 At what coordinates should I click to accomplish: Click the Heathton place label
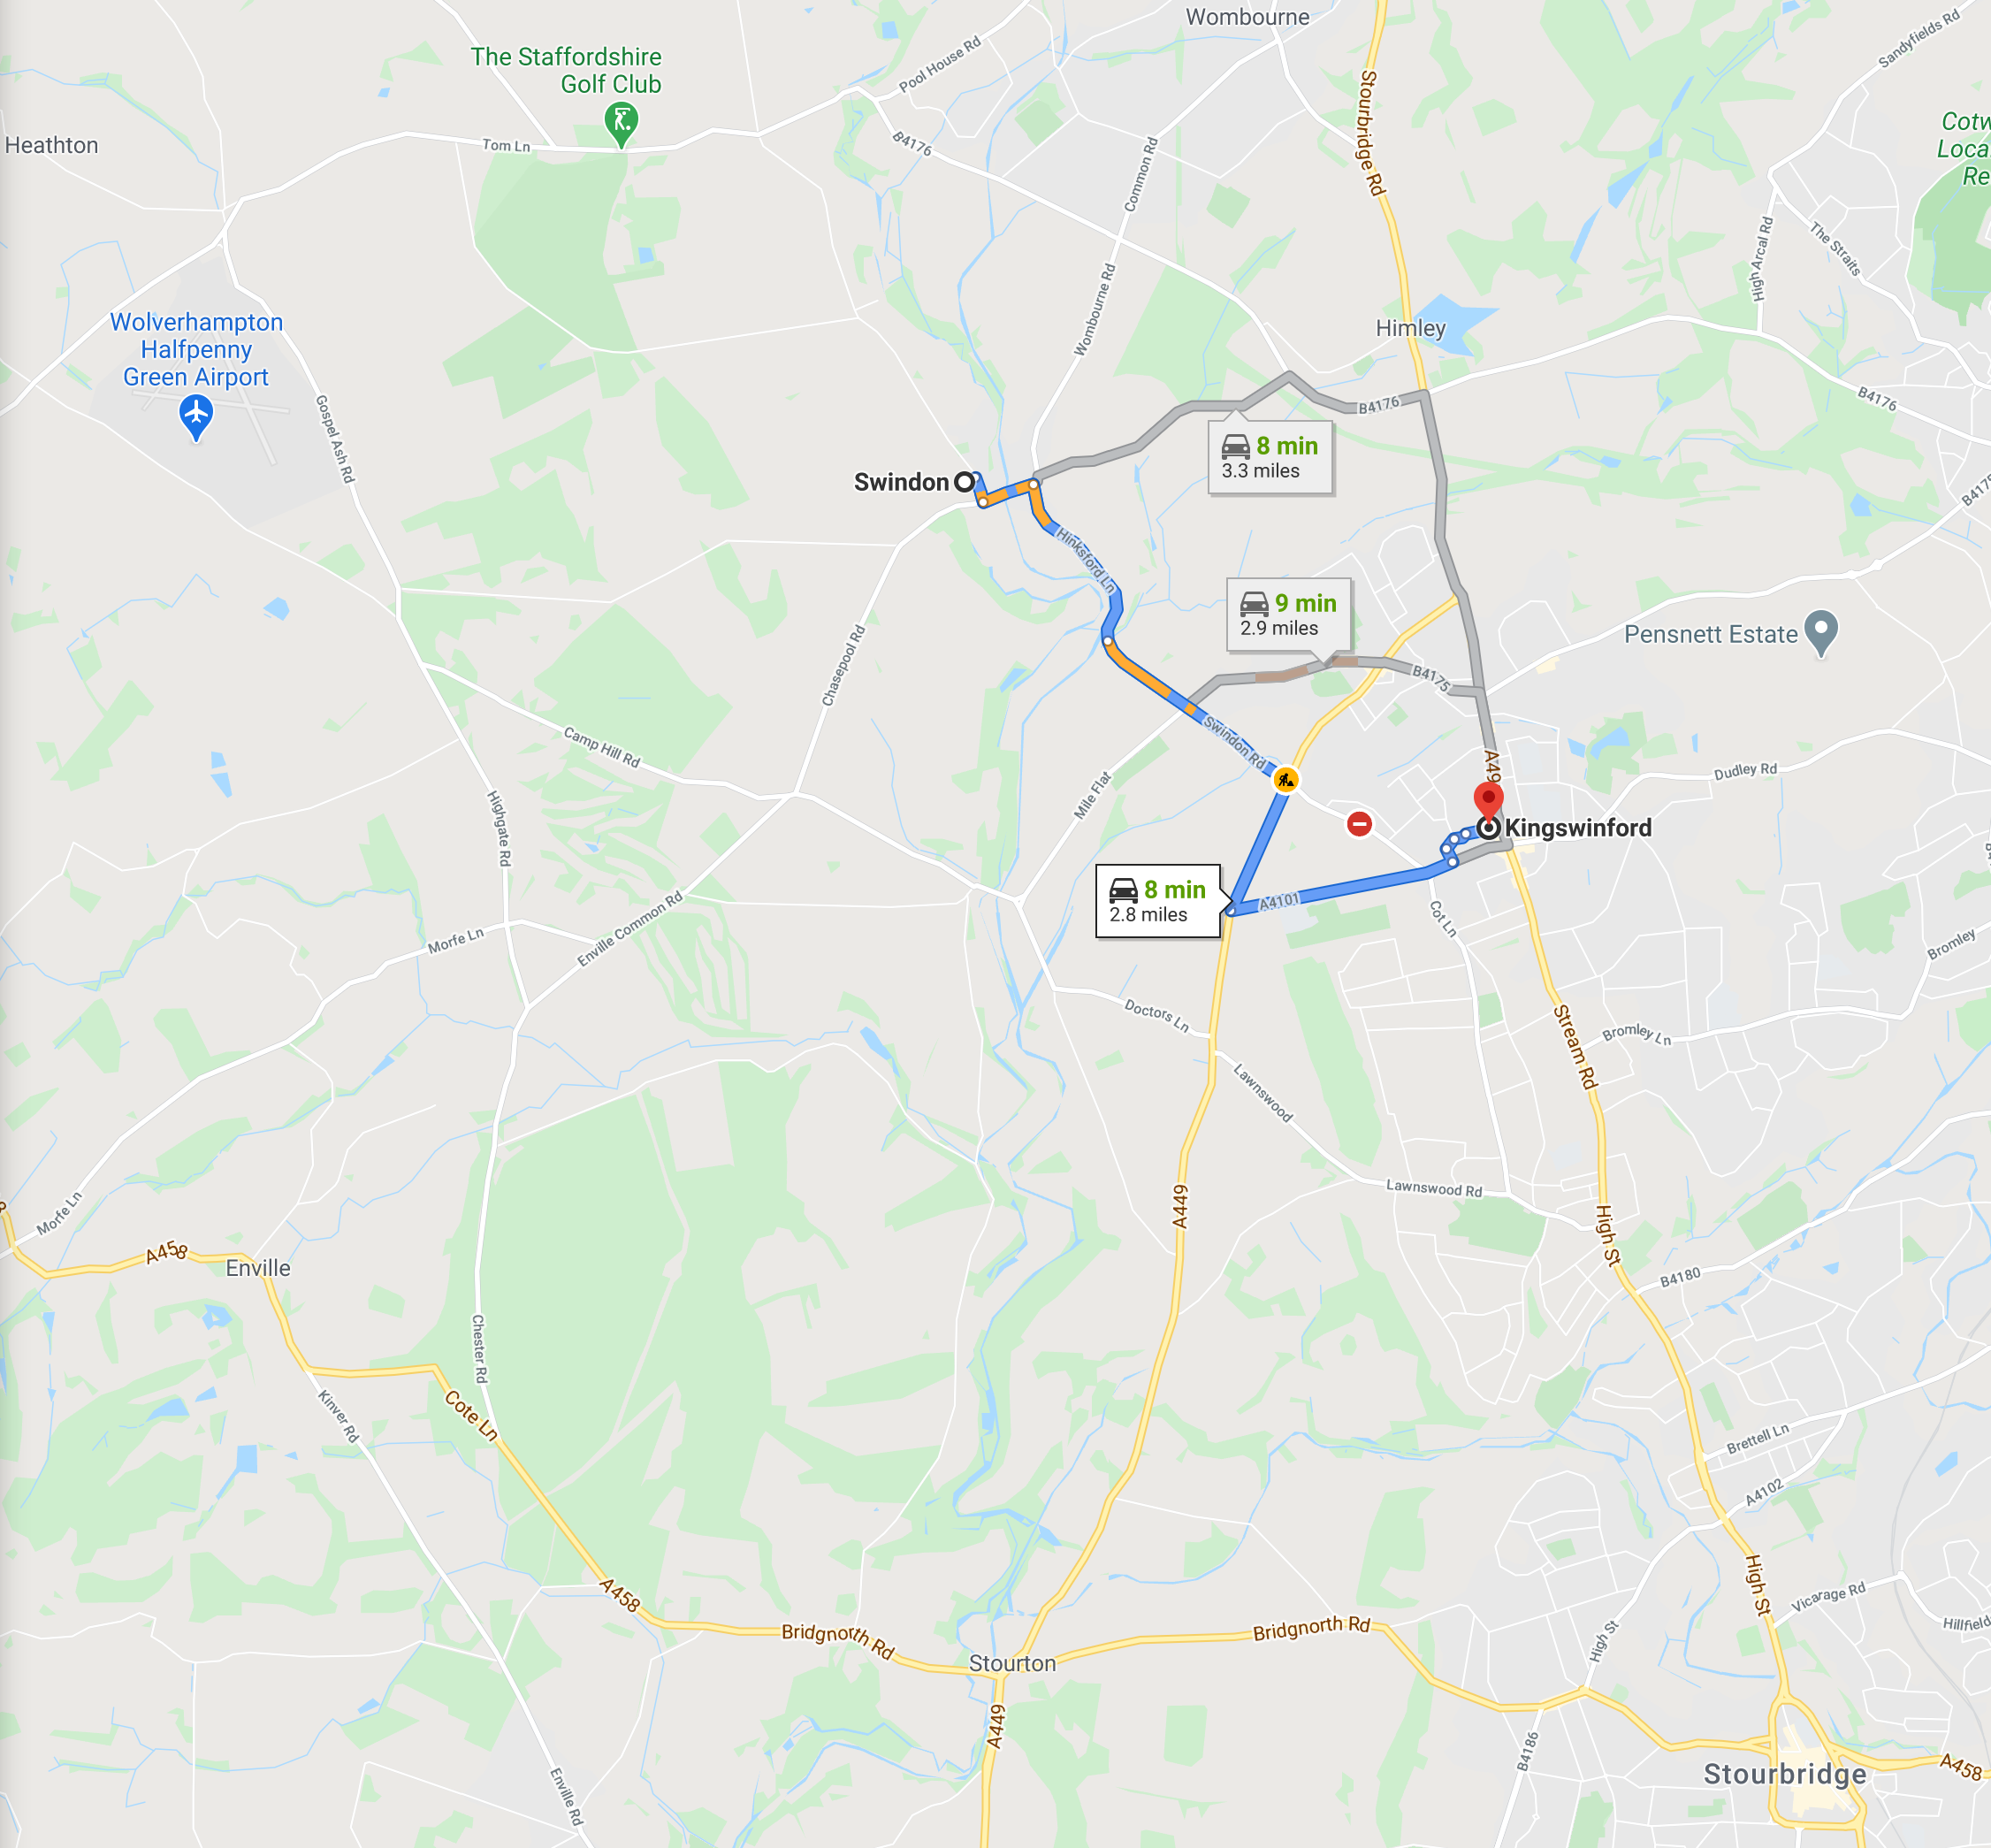point(52,145)
